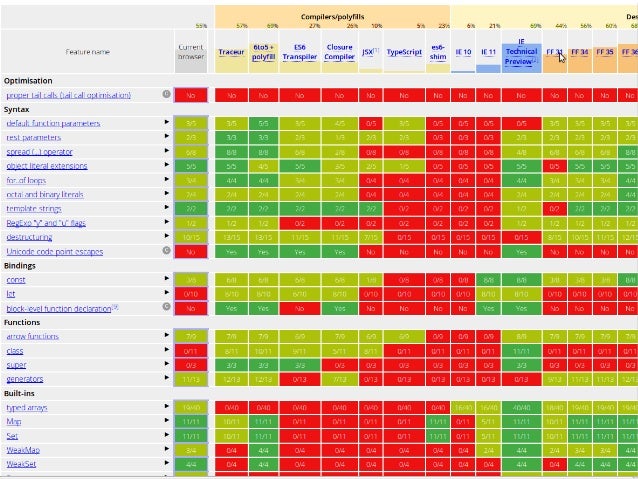
Task: Expand the rest parameters row arrow
Action: click(x=166, y=136)
